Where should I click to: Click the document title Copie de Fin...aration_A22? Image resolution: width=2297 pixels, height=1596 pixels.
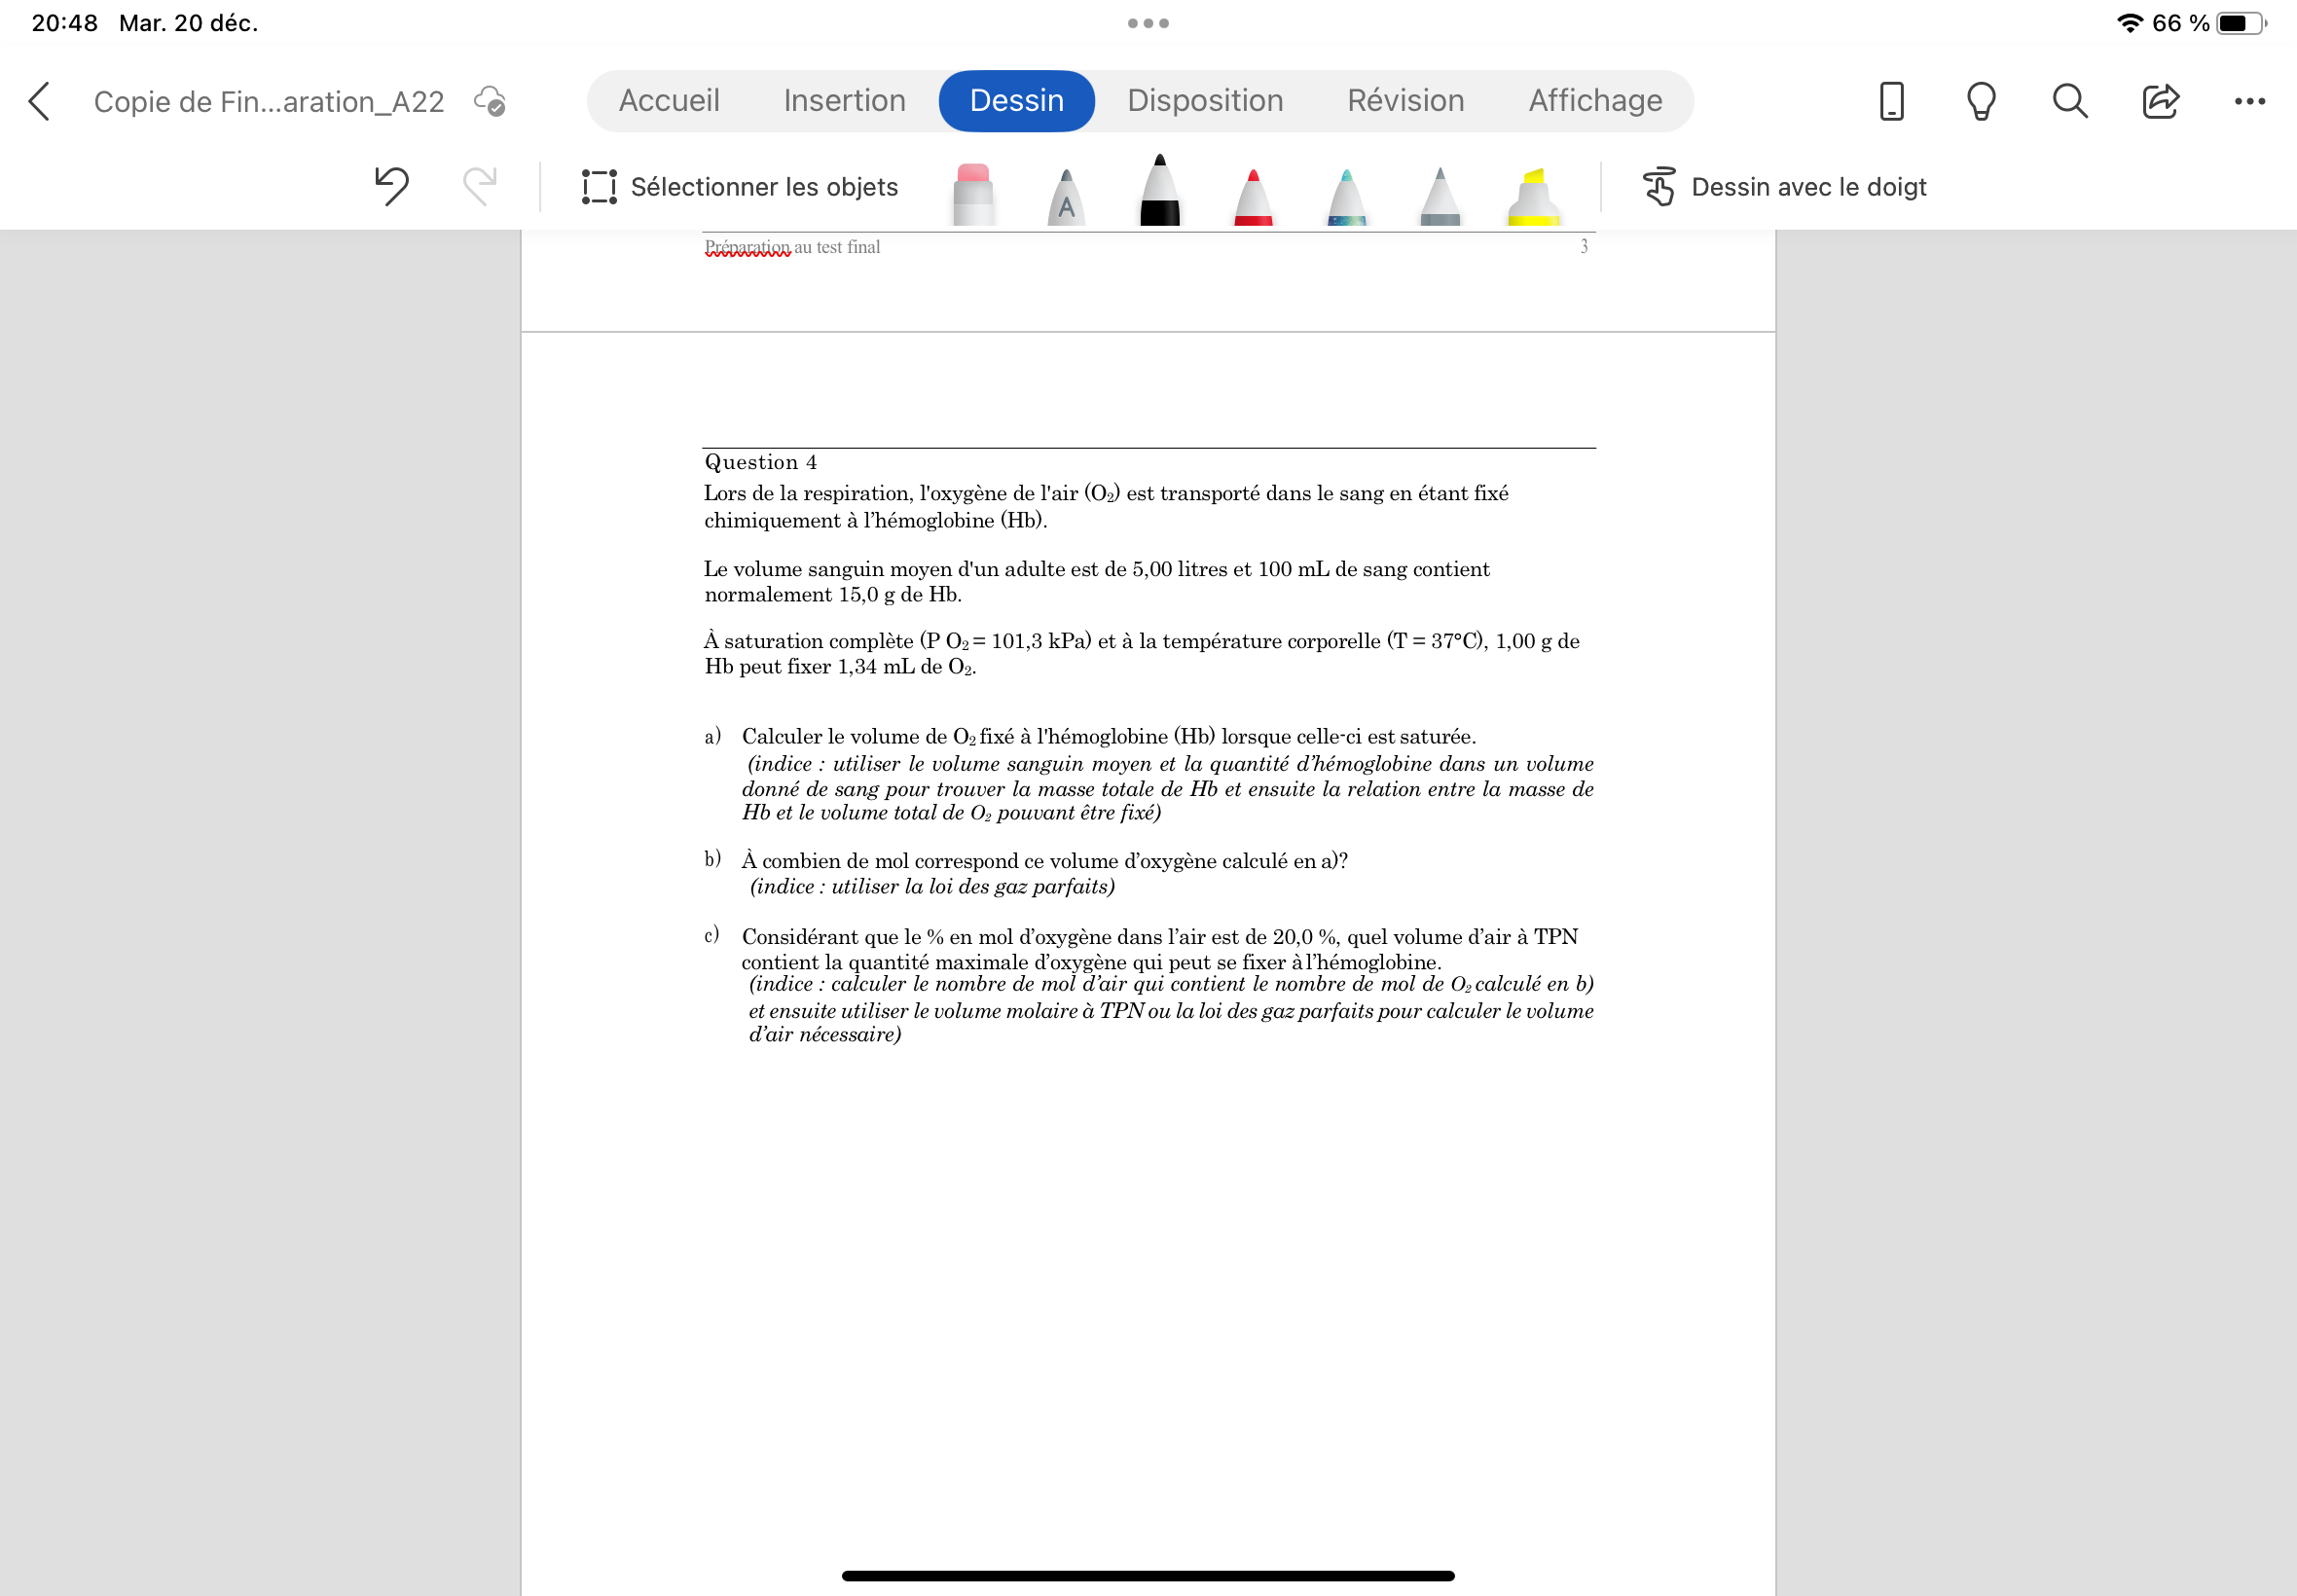point(269,102)
